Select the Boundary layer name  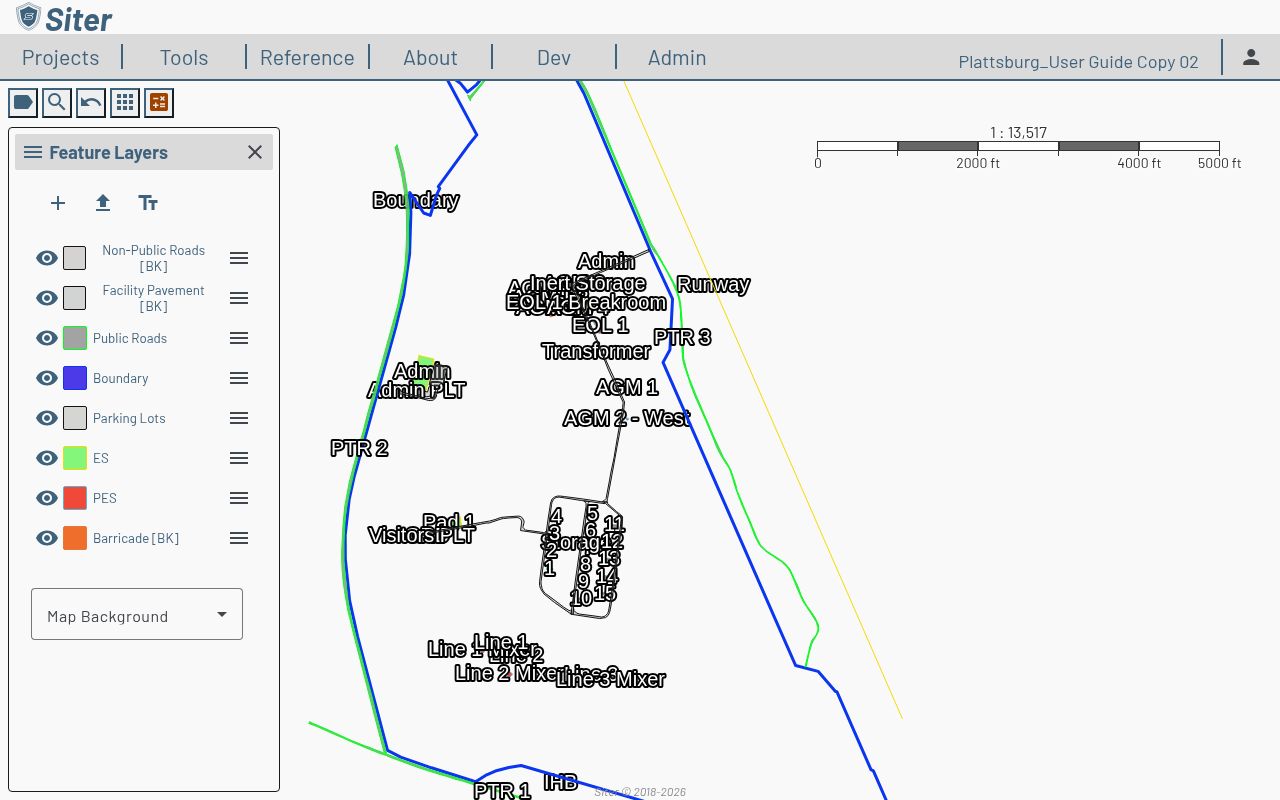point(121,378)
